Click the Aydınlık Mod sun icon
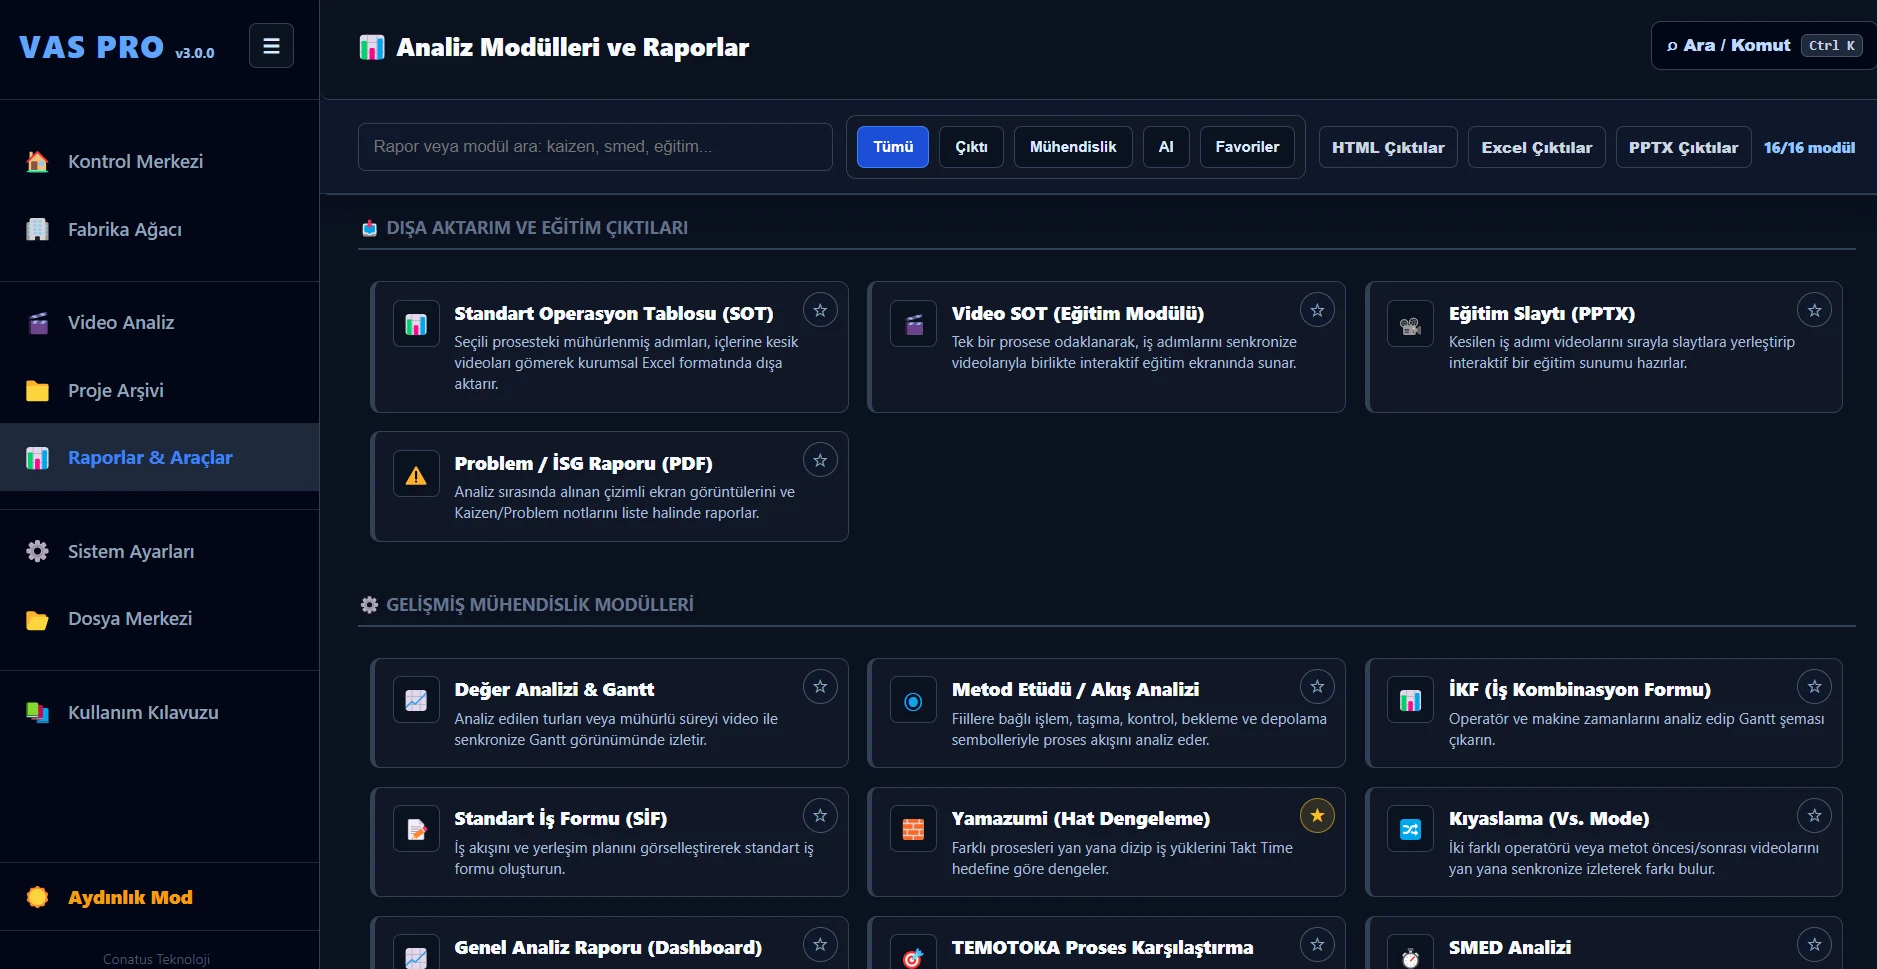 click(x=37, y=897)
